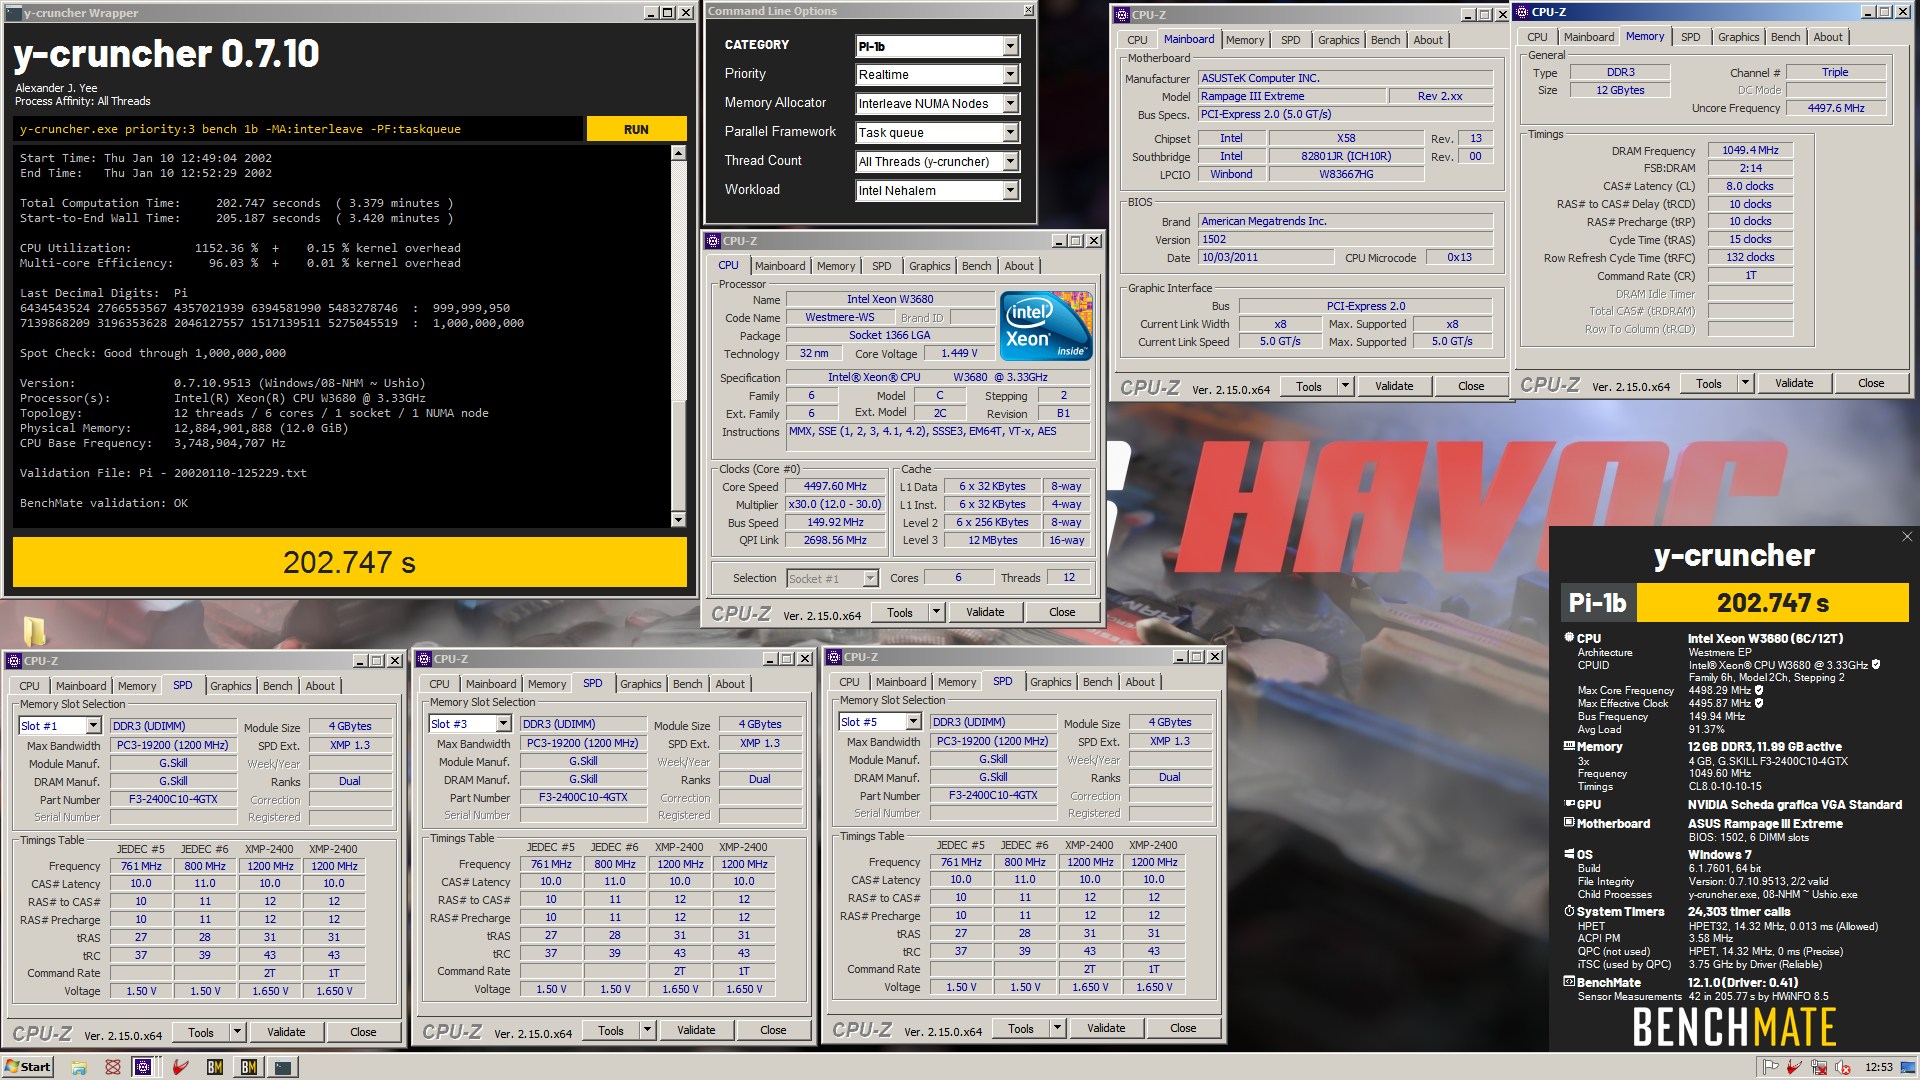Click Validate in the Slot #3 SPD window
Image resolution: width=1920 pixels, height=1080 pixels.
[x=696, y=1030]
